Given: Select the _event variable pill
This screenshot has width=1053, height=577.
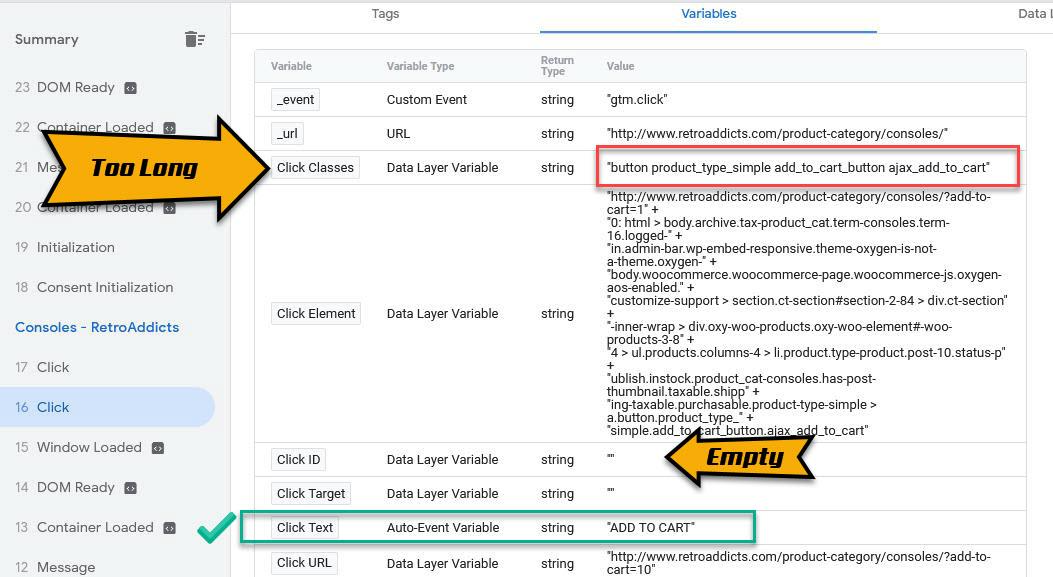Looking at the screenshot, I should pyautogui.click(x=295, y=99).
